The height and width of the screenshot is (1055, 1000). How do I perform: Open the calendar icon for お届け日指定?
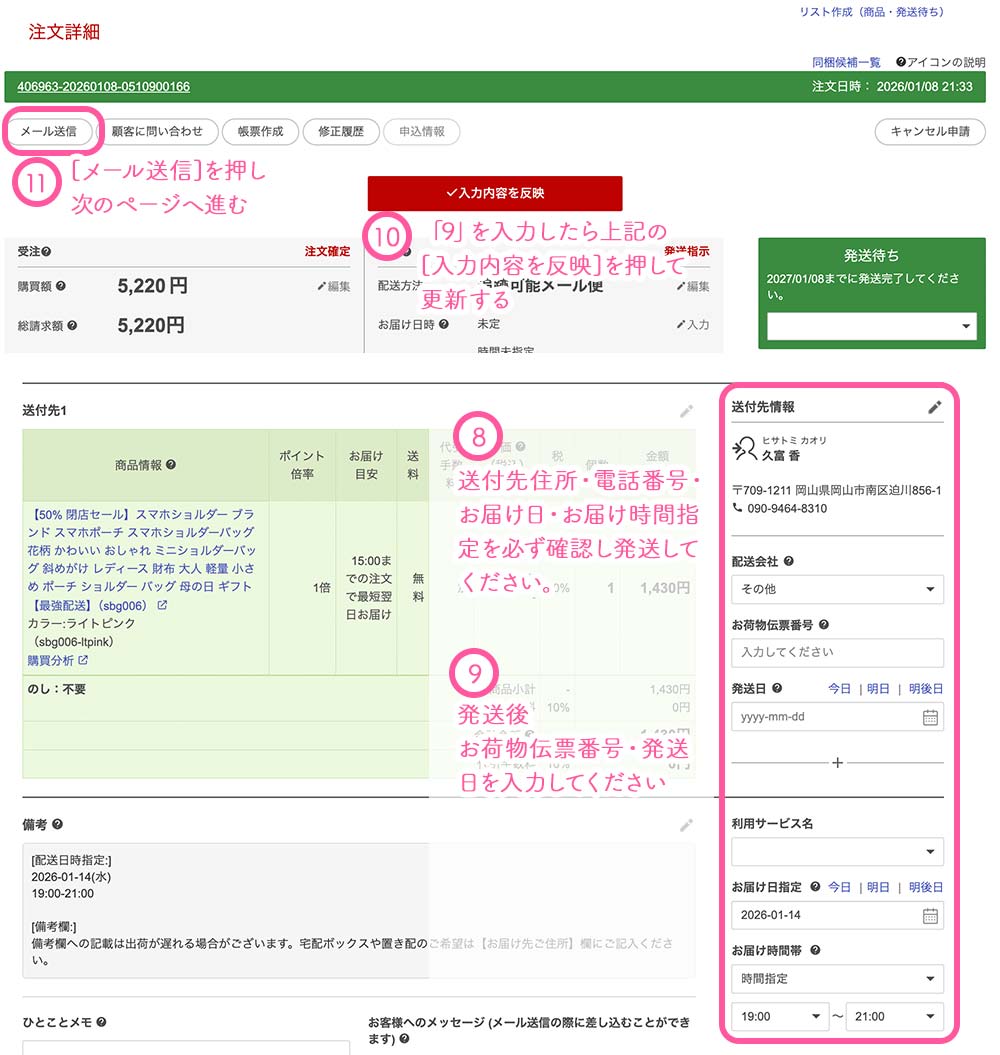tap(930, 915)
